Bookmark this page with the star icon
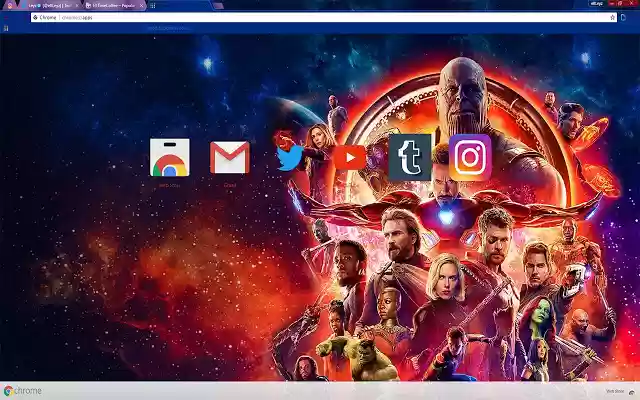Screen dimensions: 640x400 612,18
